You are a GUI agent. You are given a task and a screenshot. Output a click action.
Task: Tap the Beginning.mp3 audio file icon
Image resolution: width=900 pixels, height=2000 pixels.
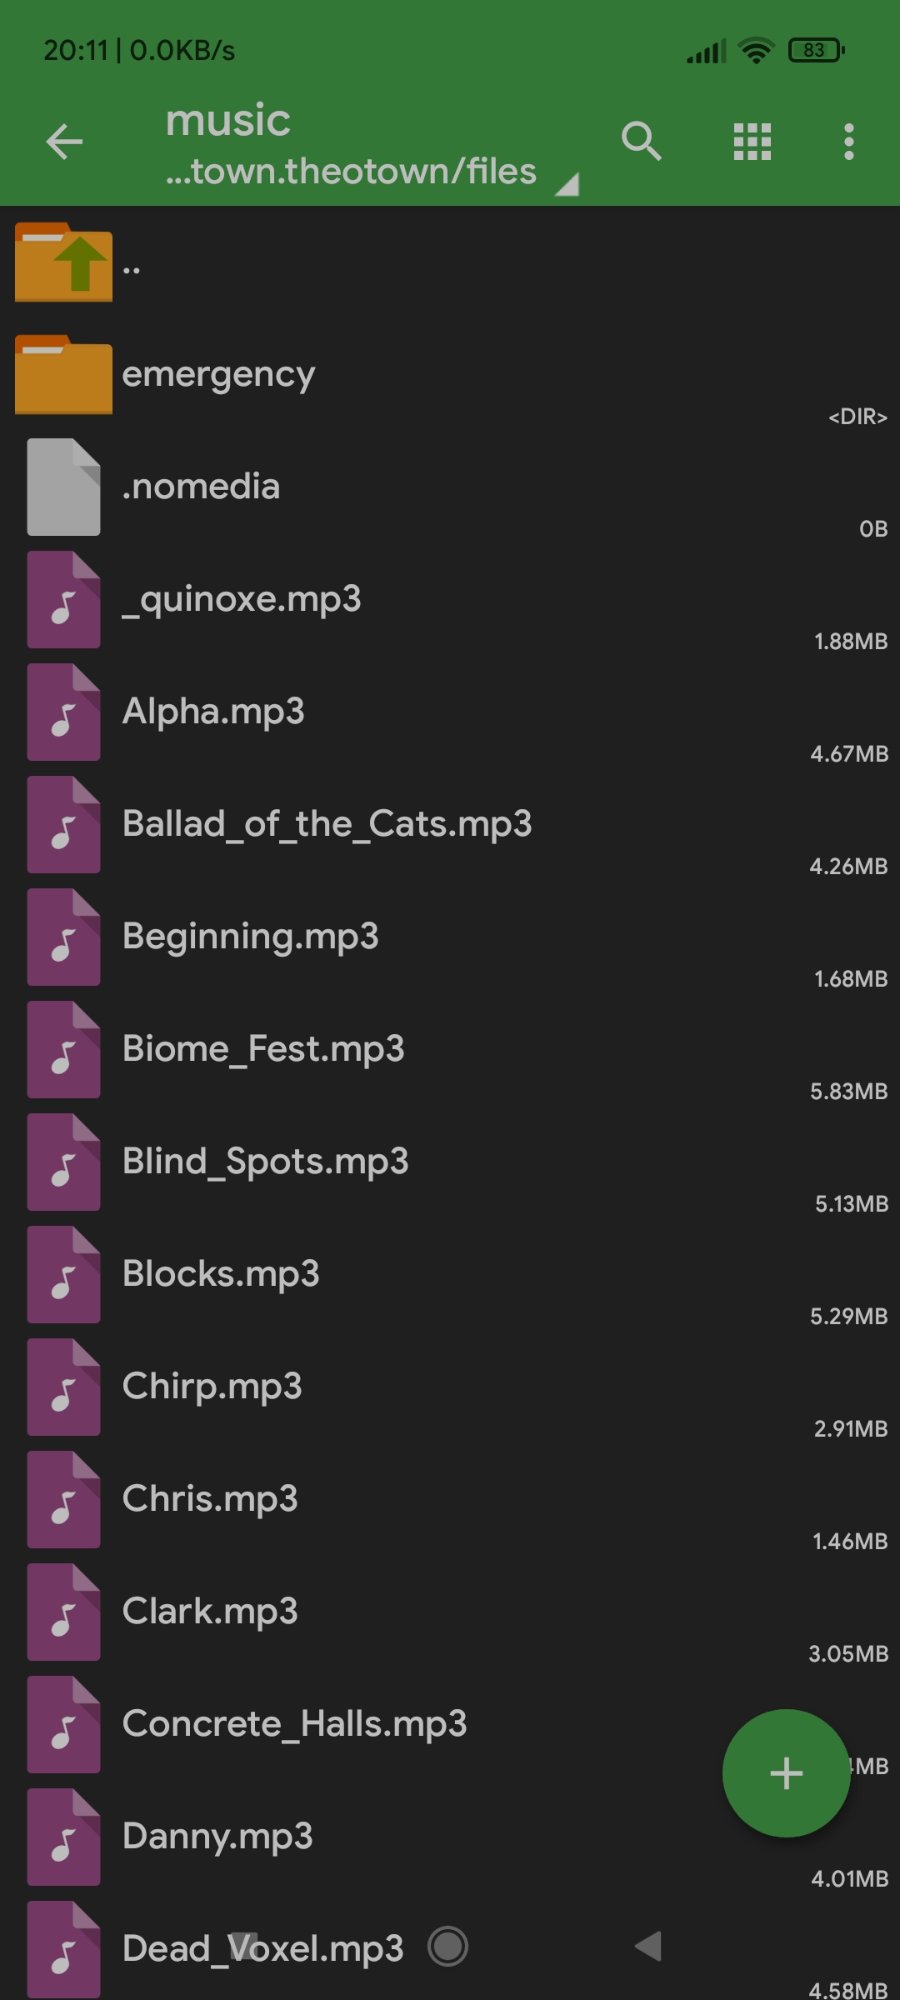(63, 937)
